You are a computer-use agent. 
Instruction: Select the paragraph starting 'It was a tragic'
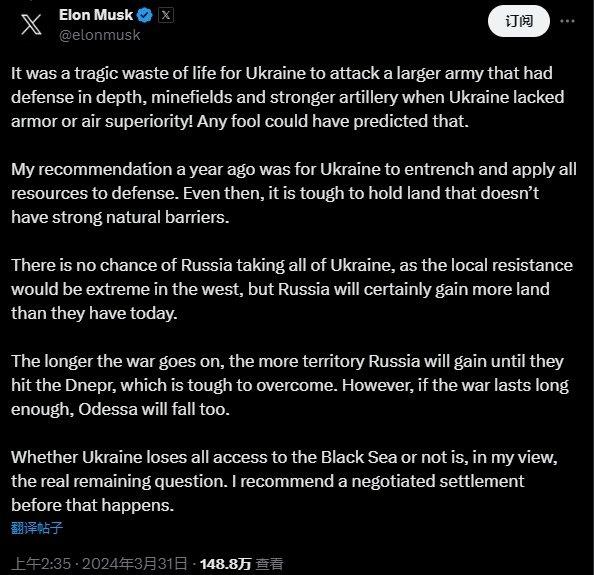coord(288,97)
